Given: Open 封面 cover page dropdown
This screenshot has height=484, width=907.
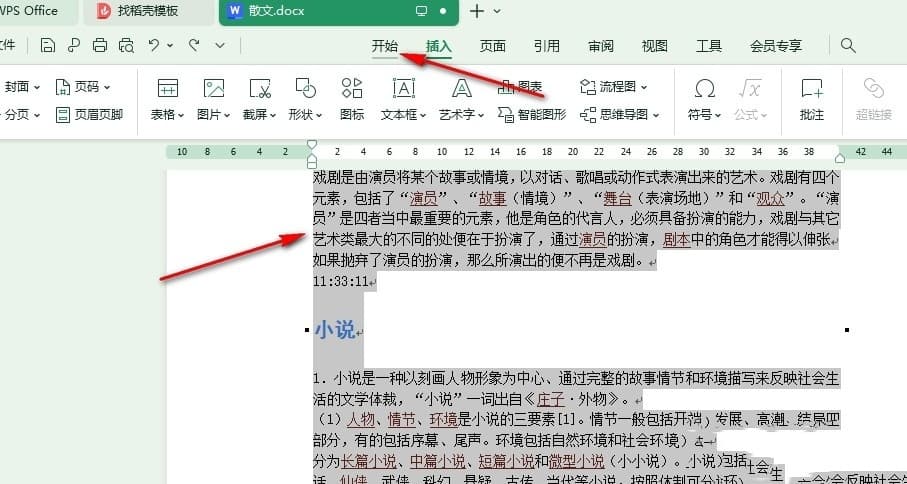Looking at the screenshot, I should click(22, 87).
